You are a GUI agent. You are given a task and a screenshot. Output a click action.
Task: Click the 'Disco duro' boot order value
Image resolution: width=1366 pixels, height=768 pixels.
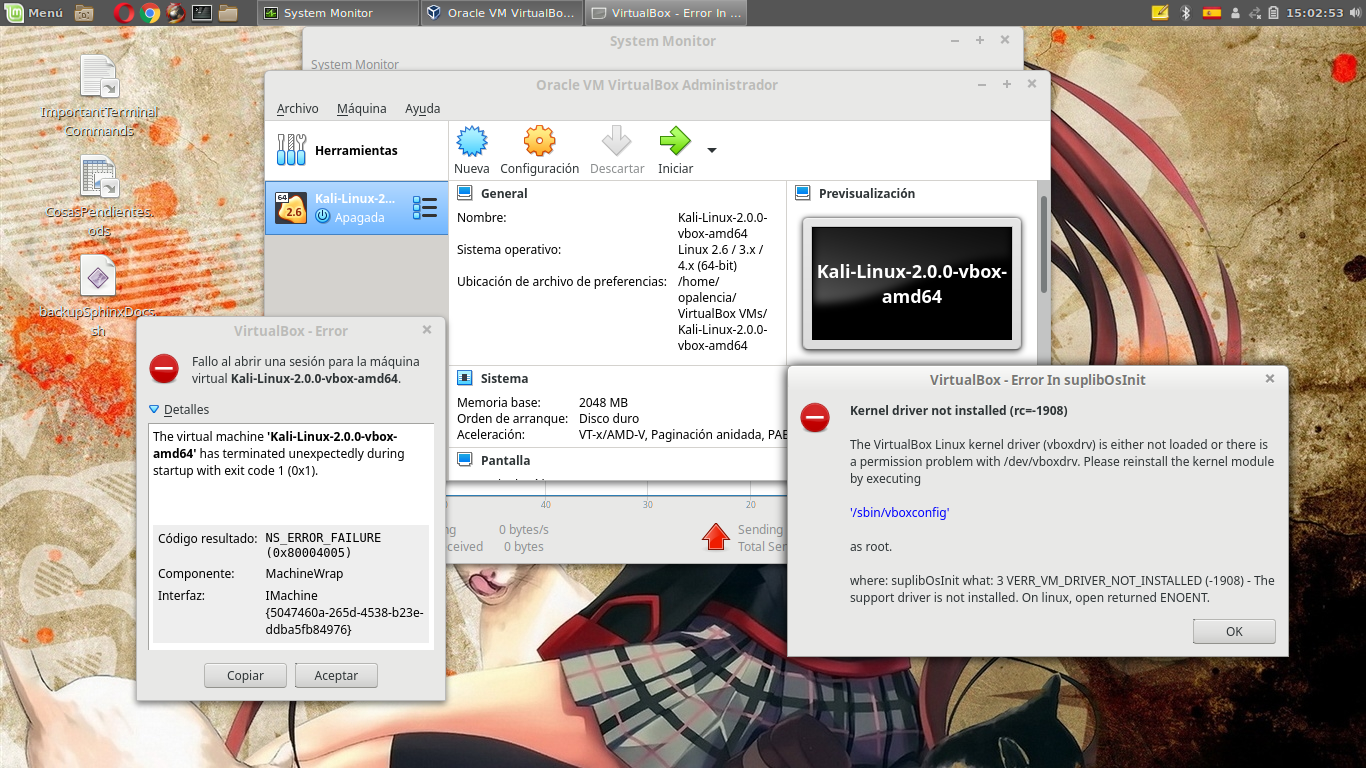[609, 418]
